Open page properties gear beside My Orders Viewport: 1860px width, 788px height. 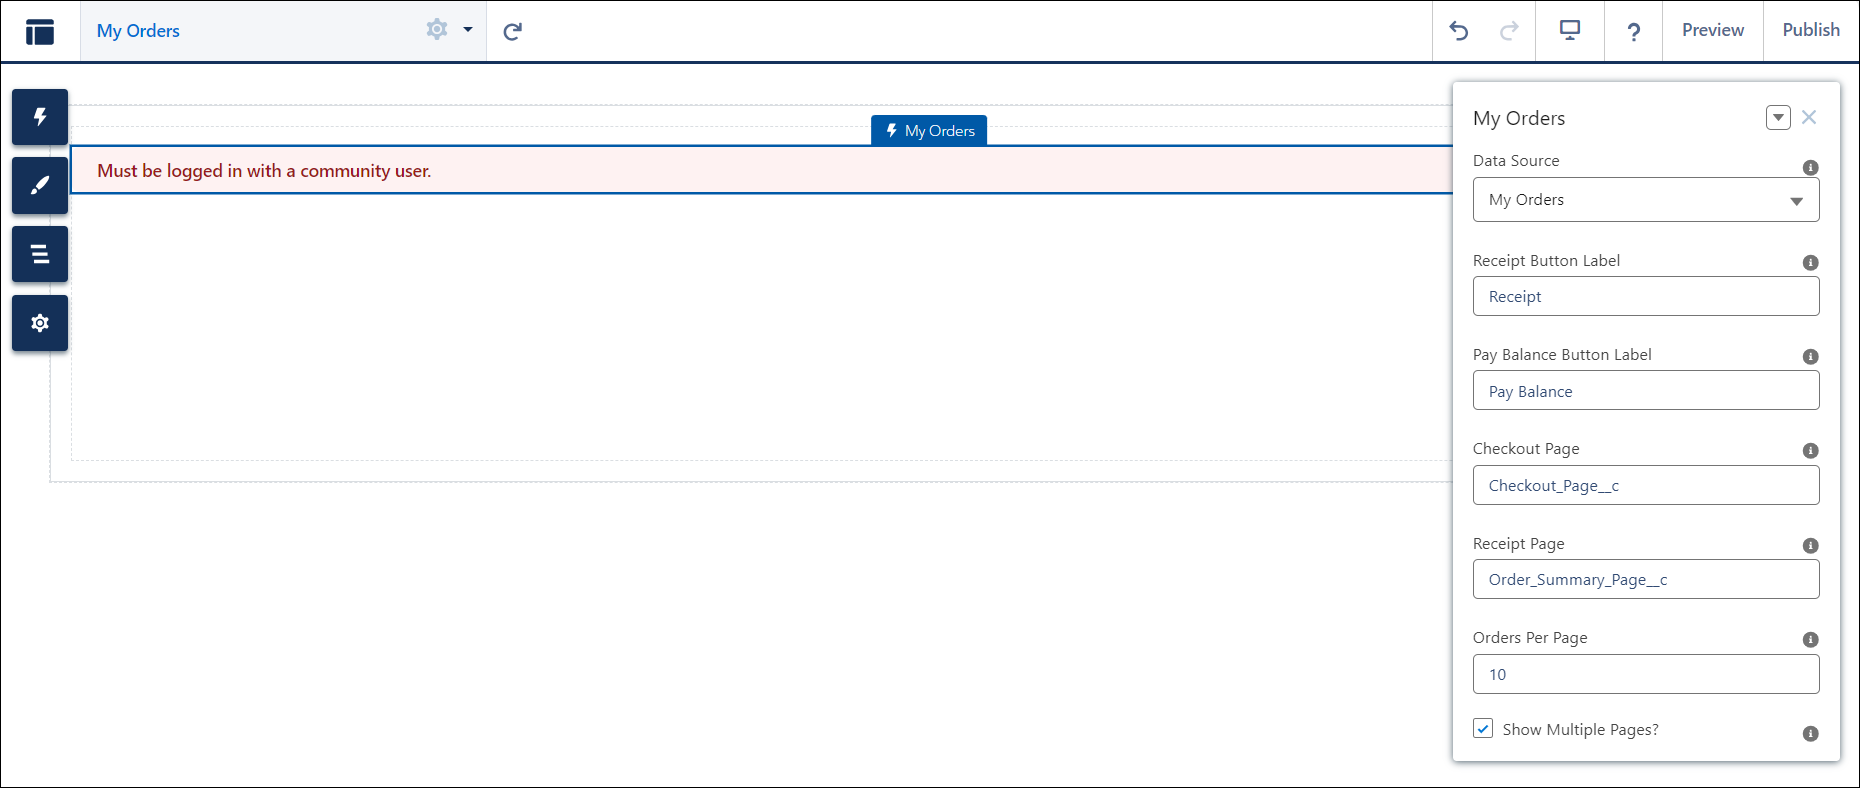tap(437, 30)
